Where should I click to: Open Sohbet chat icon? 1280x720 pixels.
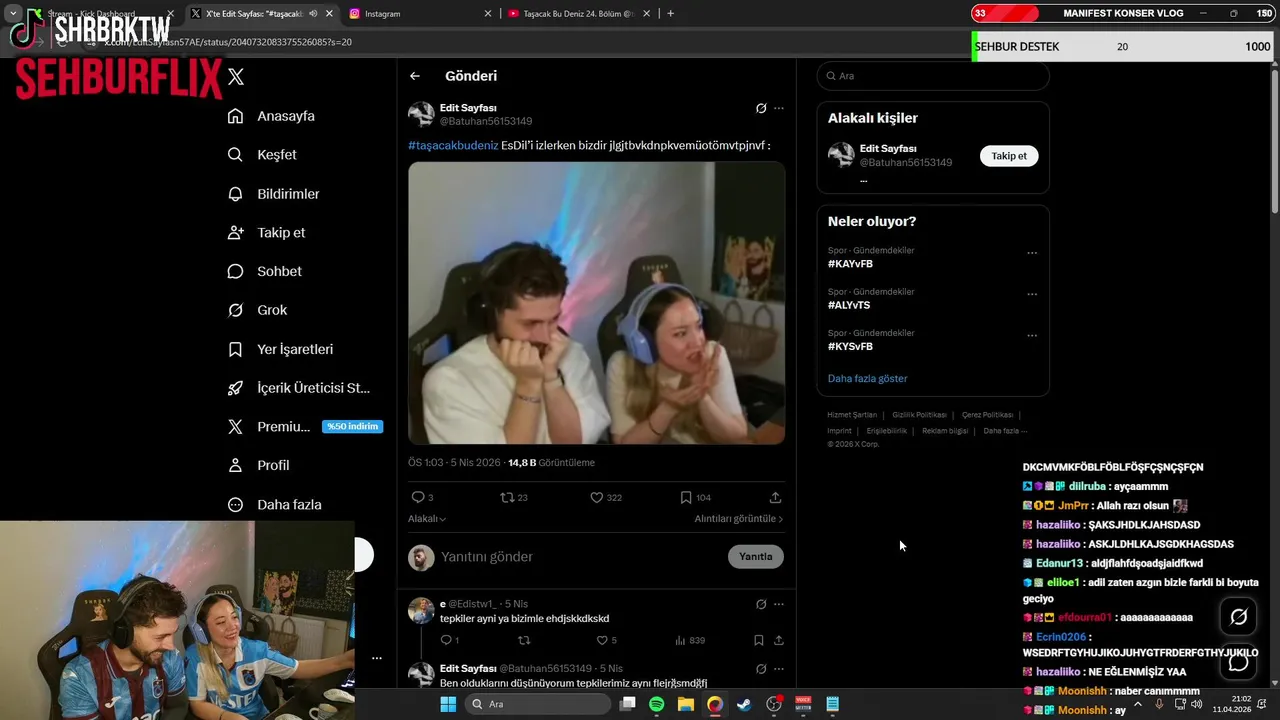coord(235,271)
